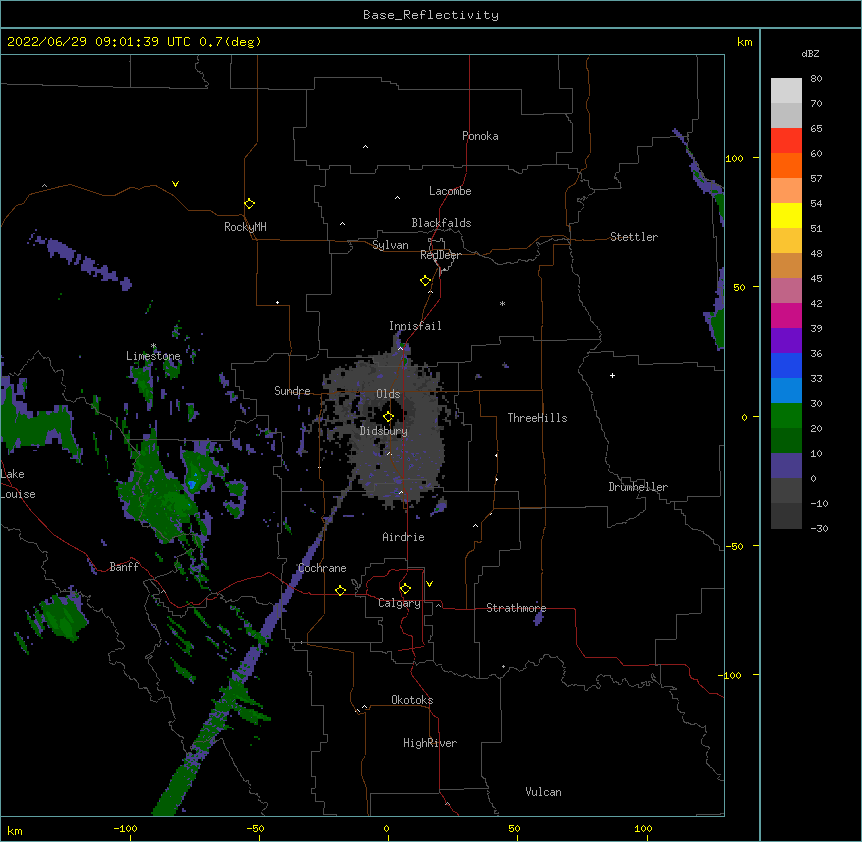
Task: Click the yellow station marker near RockyMH
Action: pyautogui.click(x=250, y=204)
